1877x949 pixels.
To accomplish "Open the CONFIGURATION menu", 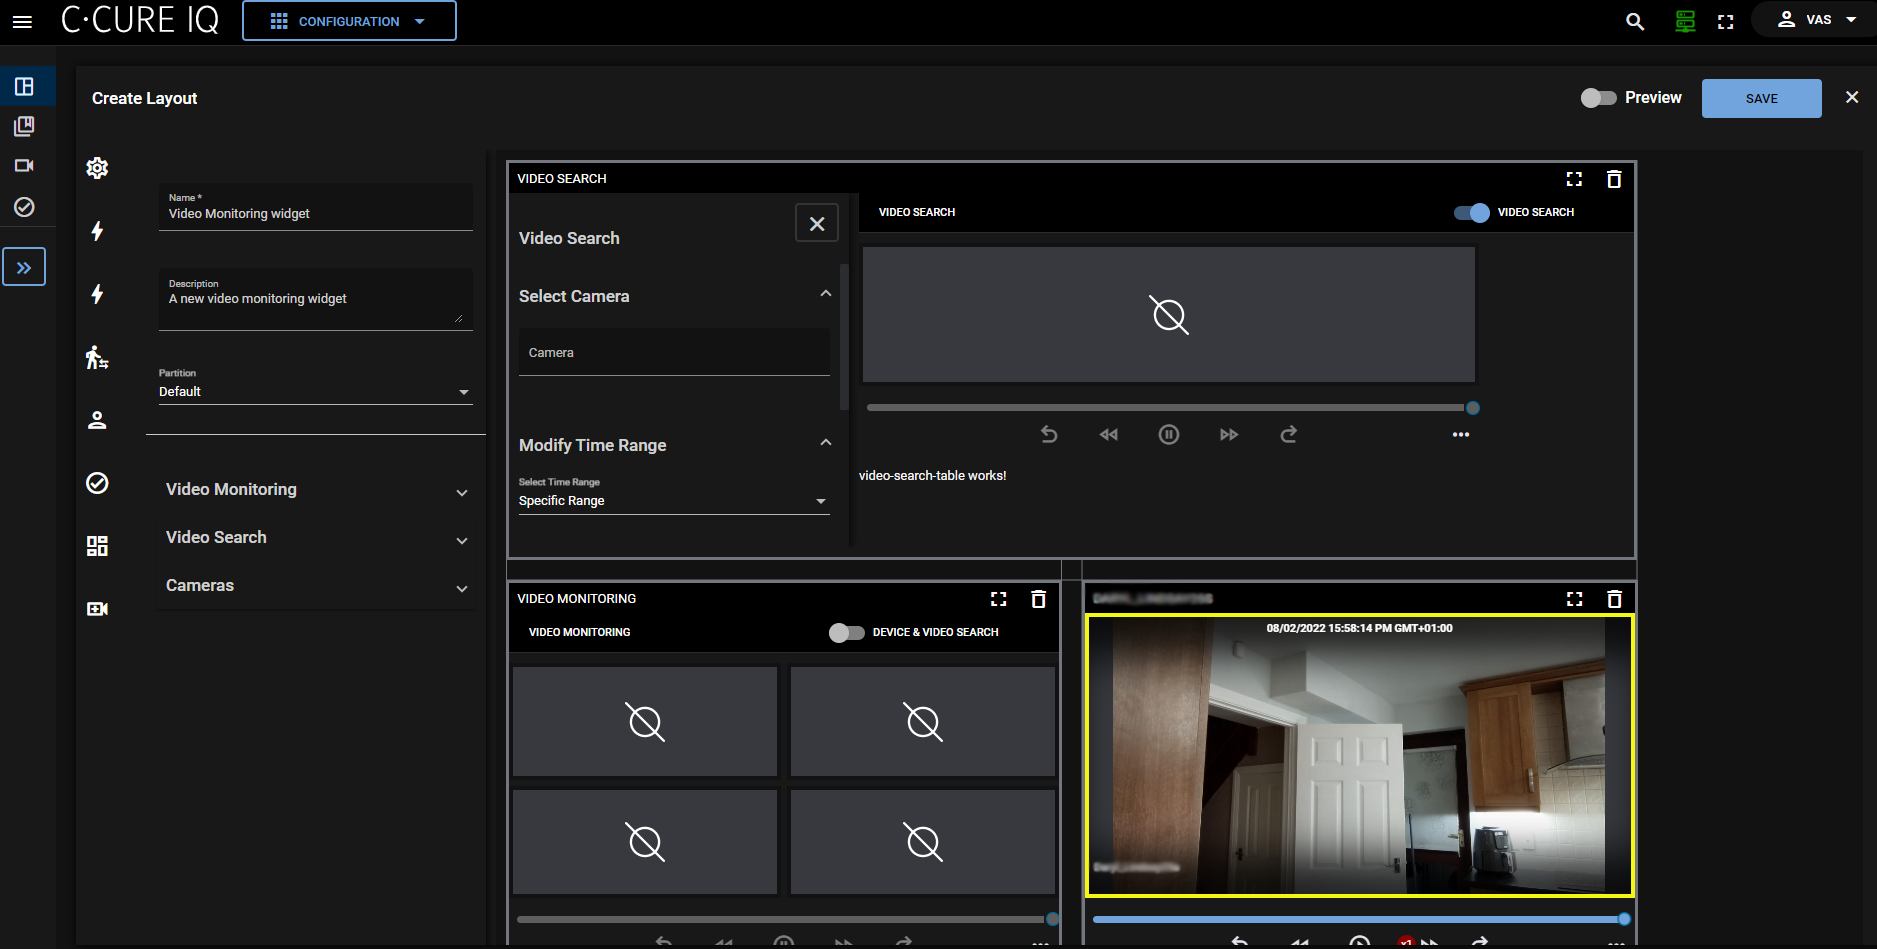I will point(349,20).
